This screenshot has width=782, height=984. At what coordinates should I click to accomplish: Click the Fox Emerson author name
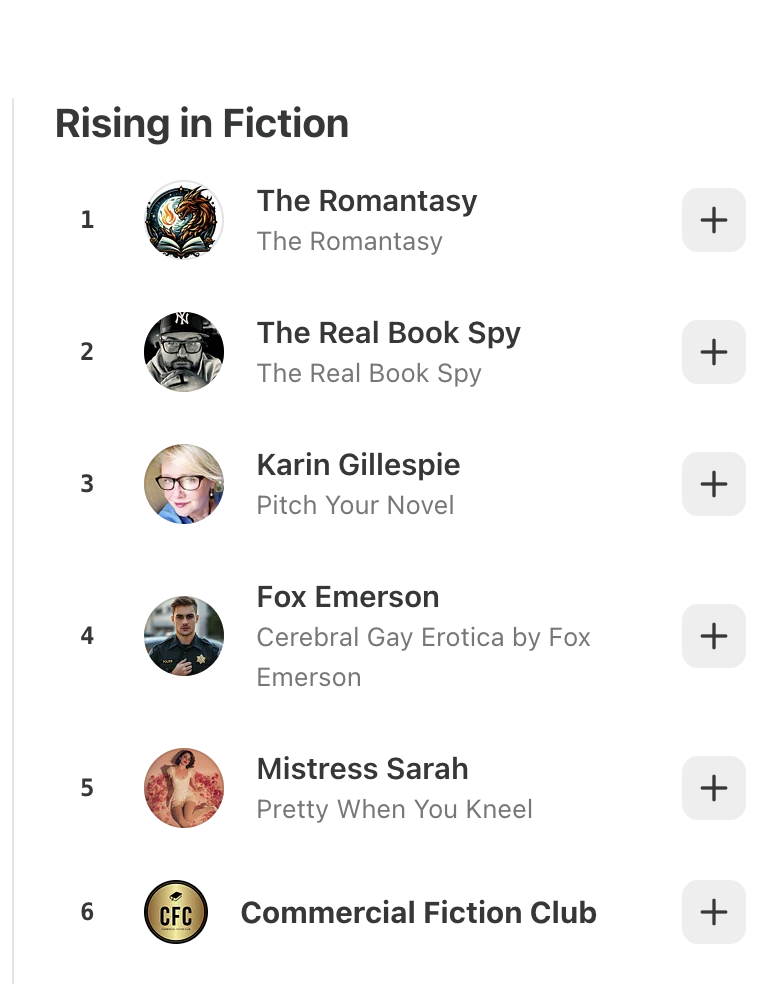pos(348,597)
